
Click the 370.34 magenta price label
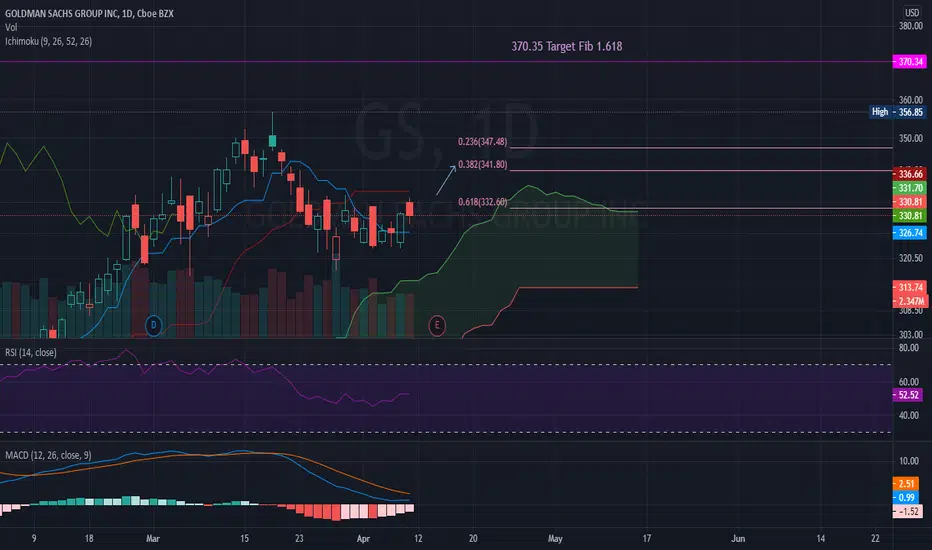point(909,62)
